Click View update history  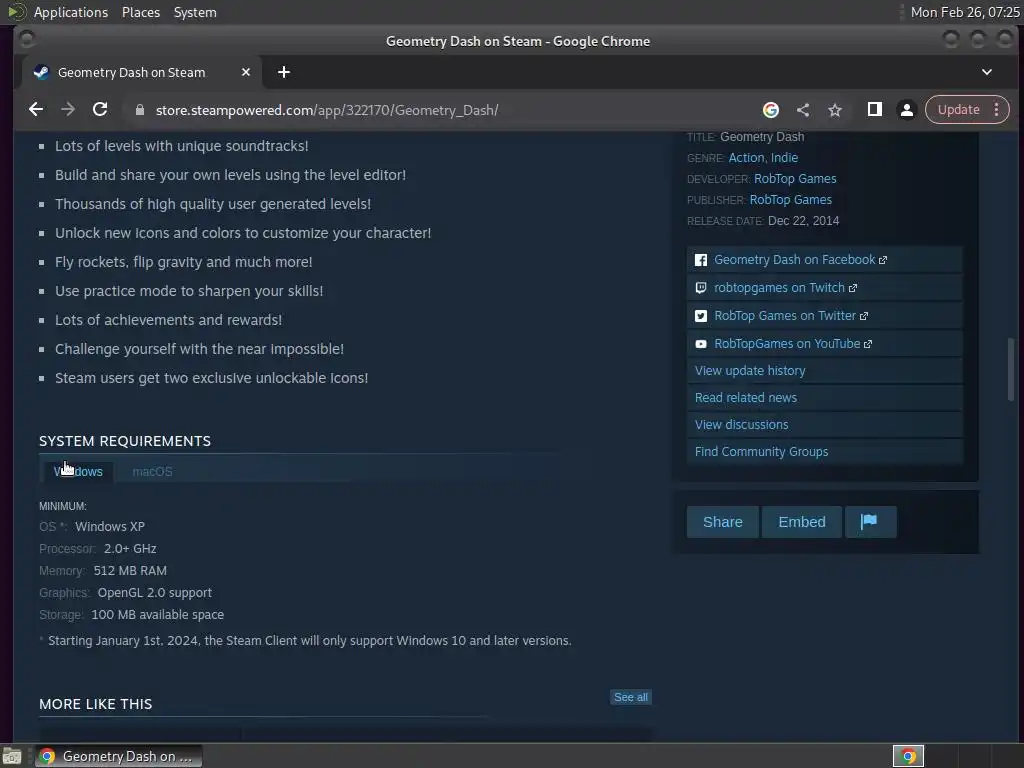coord(750,370)
